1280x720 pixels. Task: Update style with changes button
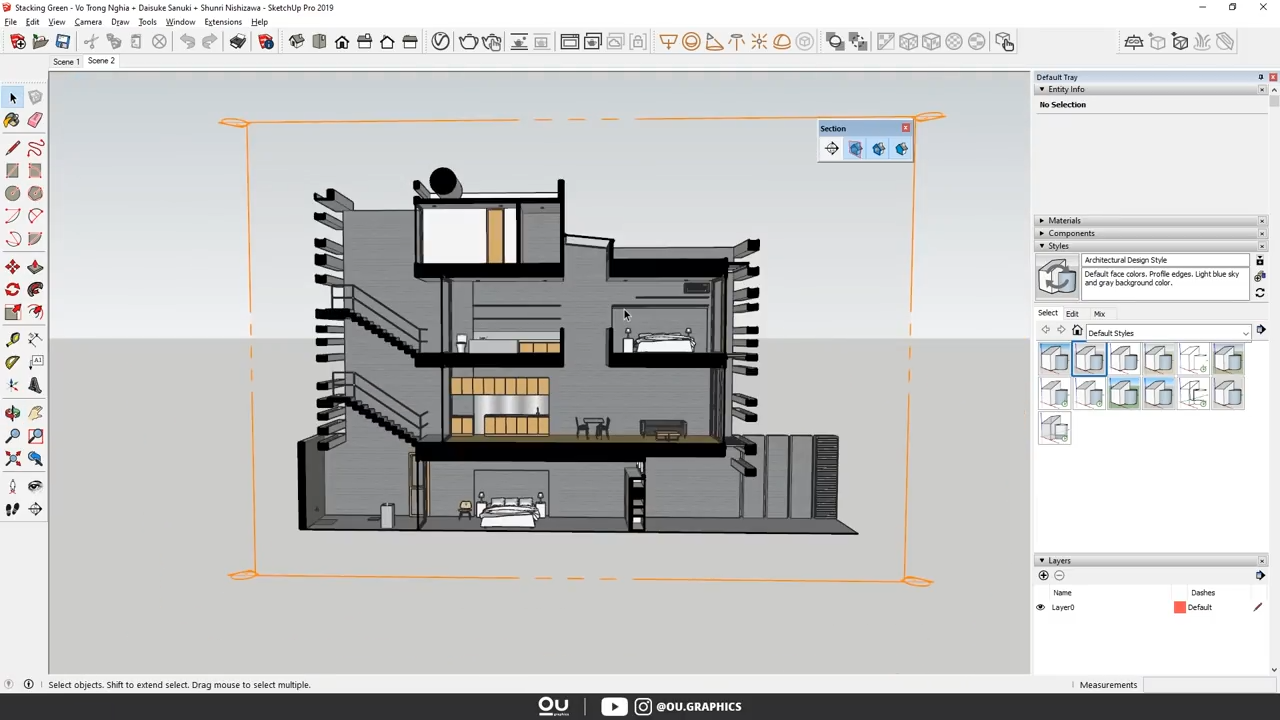point(1260,293)
